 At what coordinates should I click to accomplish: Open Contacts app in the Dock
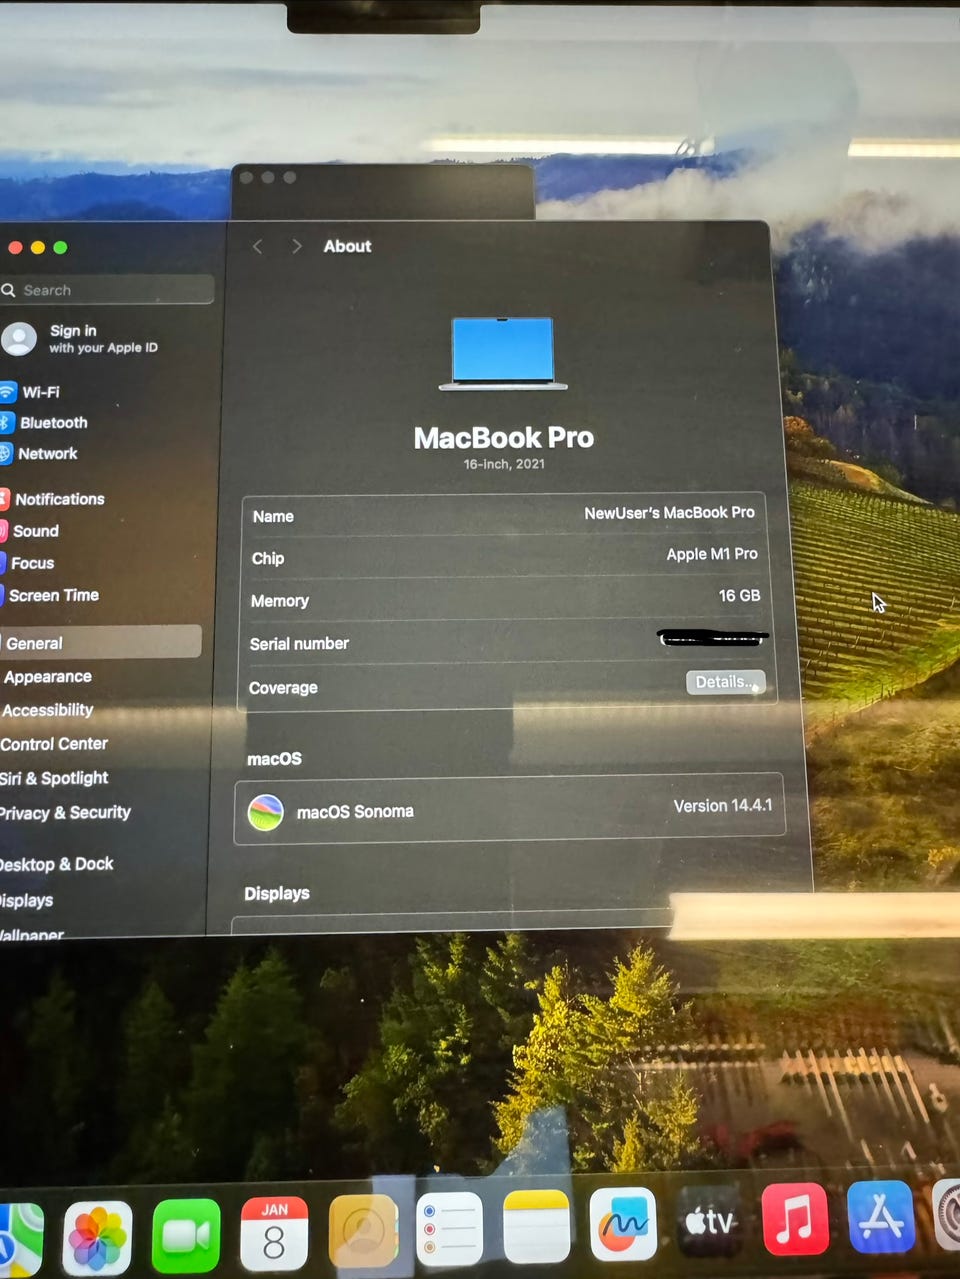coord(363,1231)
